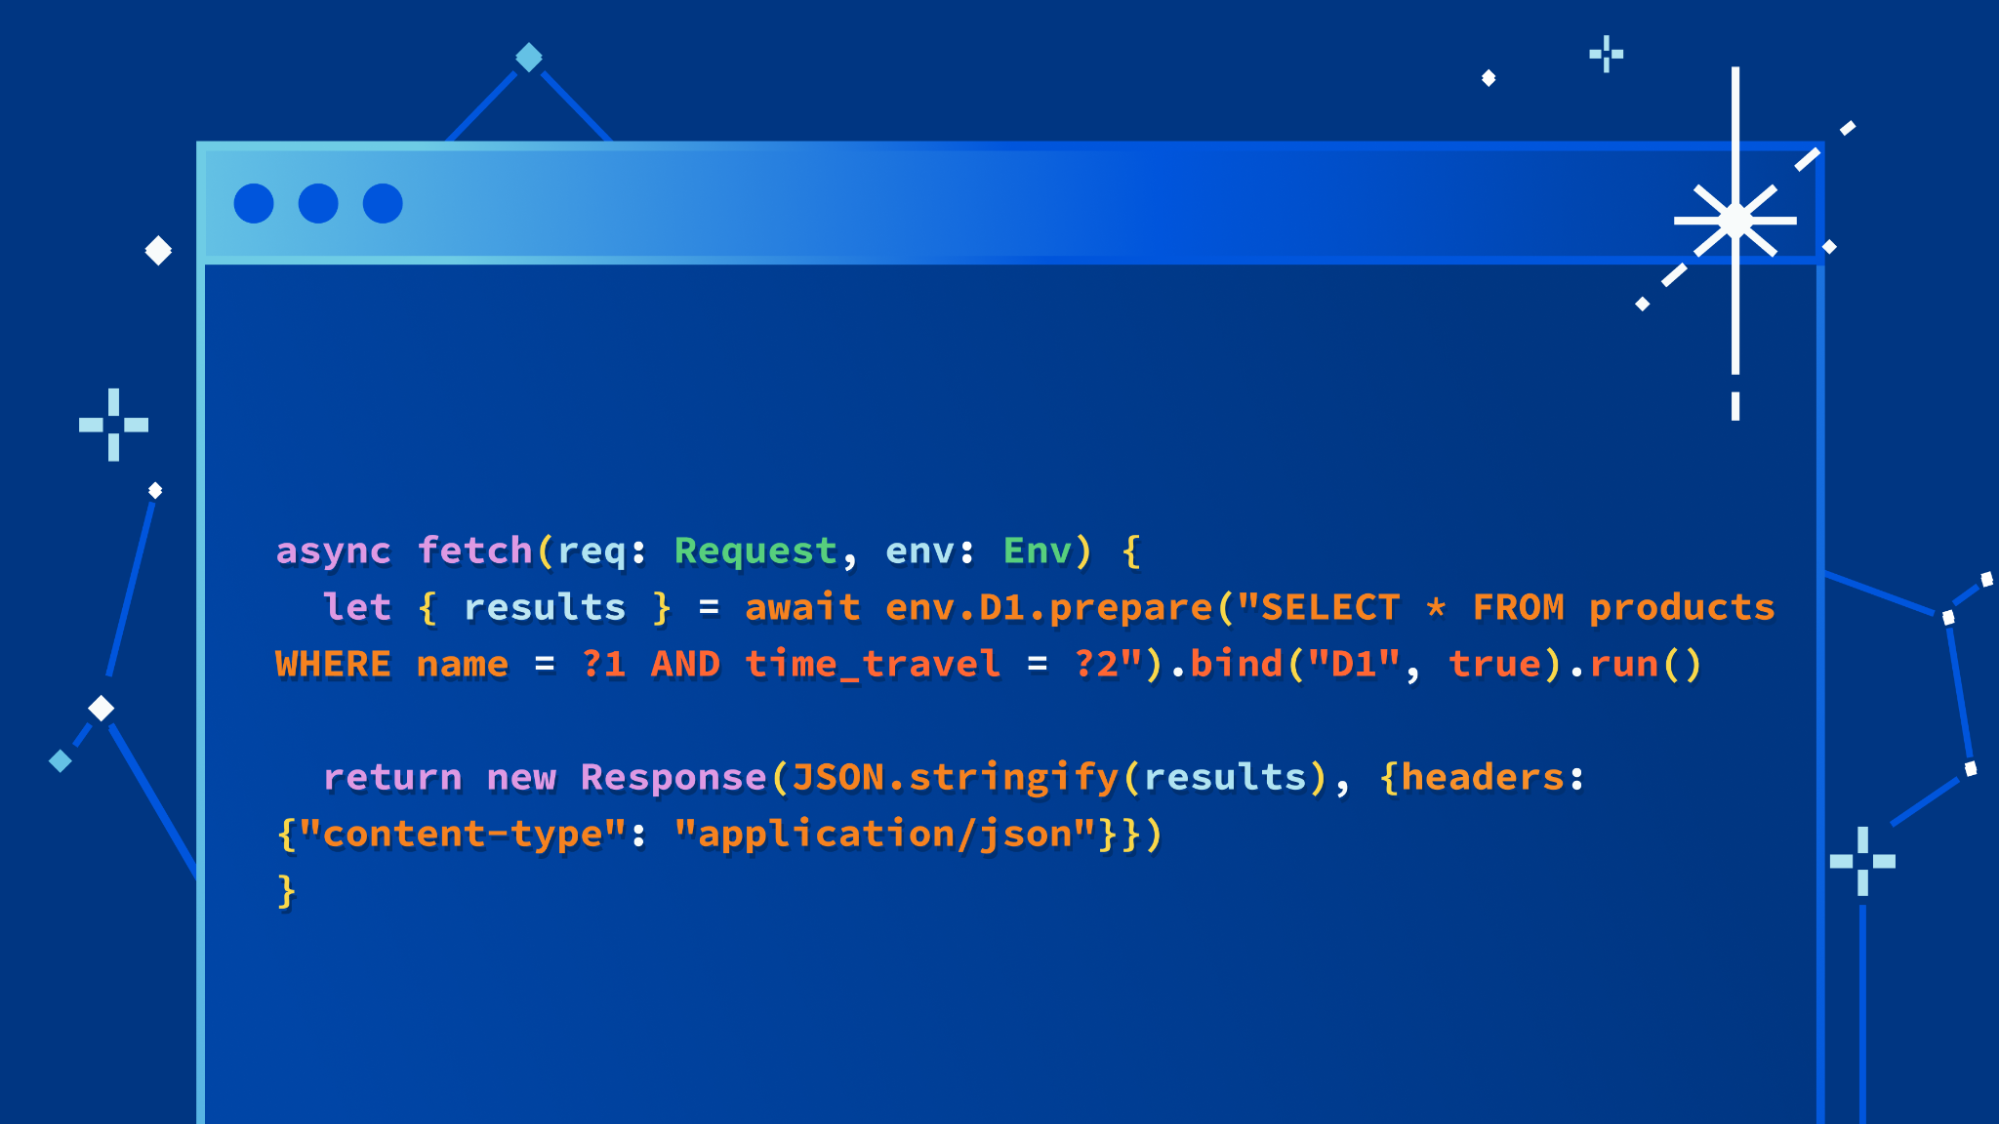Viewport: 1999px width, 1125px height.
Task: Click the bind method call
Action: pos(1237,663)
